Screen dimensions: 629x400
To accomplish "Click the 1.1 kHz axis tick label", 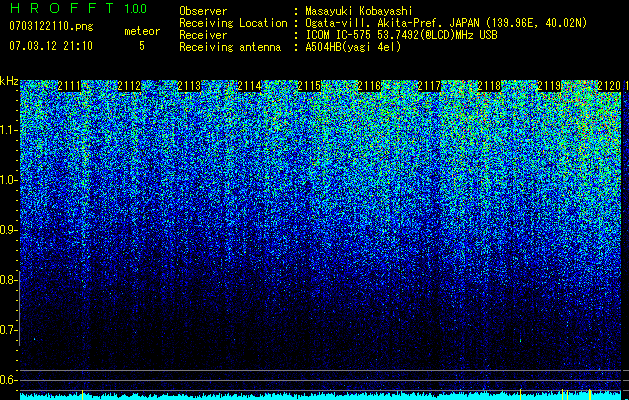I will click(x=8, y=130).
